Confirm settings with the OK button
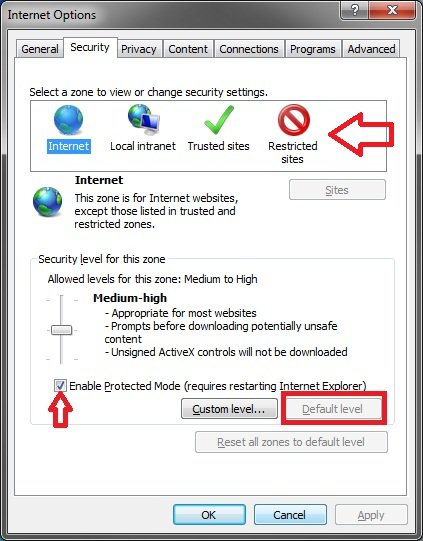The image size is (423, 541). coord(209,515)
